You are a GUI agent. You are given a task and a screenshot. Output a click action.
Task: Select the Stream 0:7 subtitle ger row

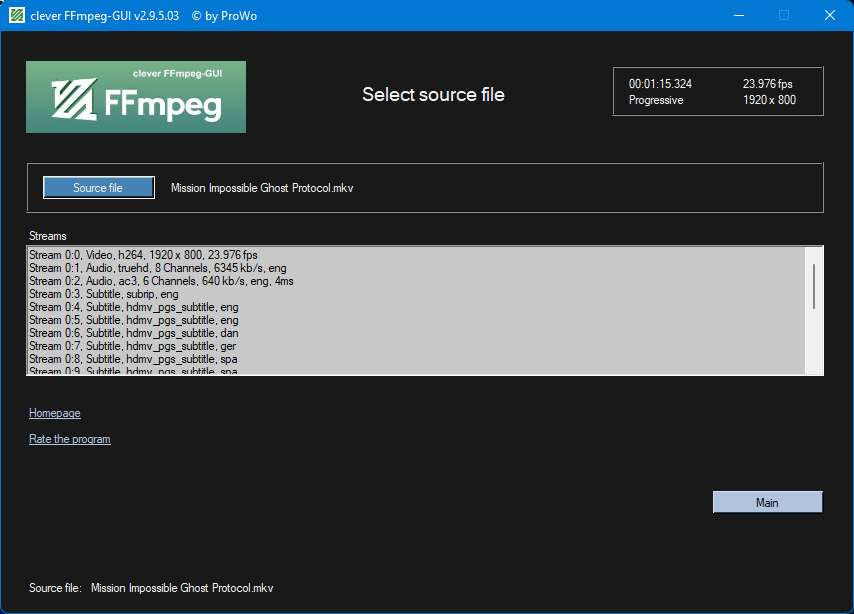416,346
